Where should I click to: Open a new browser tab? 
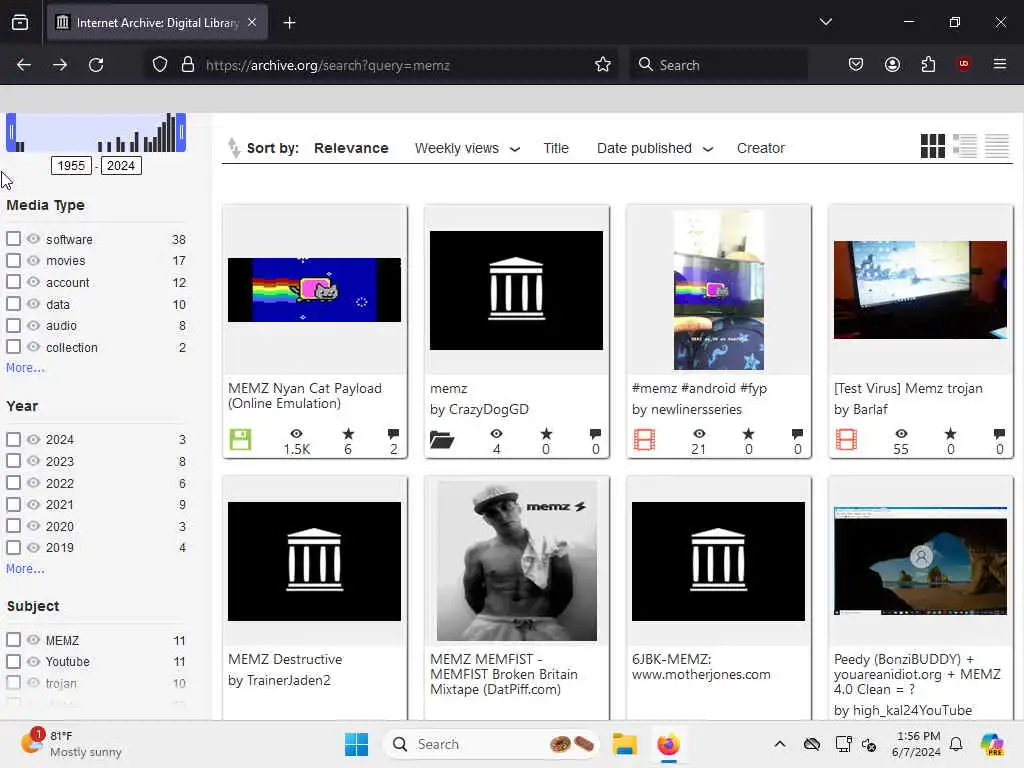point(289,23)
